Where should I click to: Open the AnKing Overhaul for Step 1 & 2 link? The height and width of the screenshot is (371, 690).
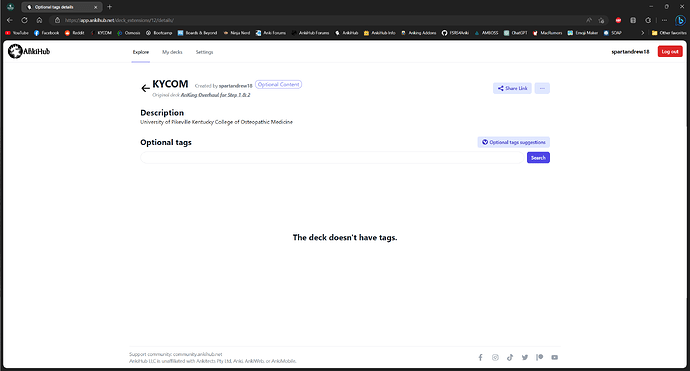[216, 95]
